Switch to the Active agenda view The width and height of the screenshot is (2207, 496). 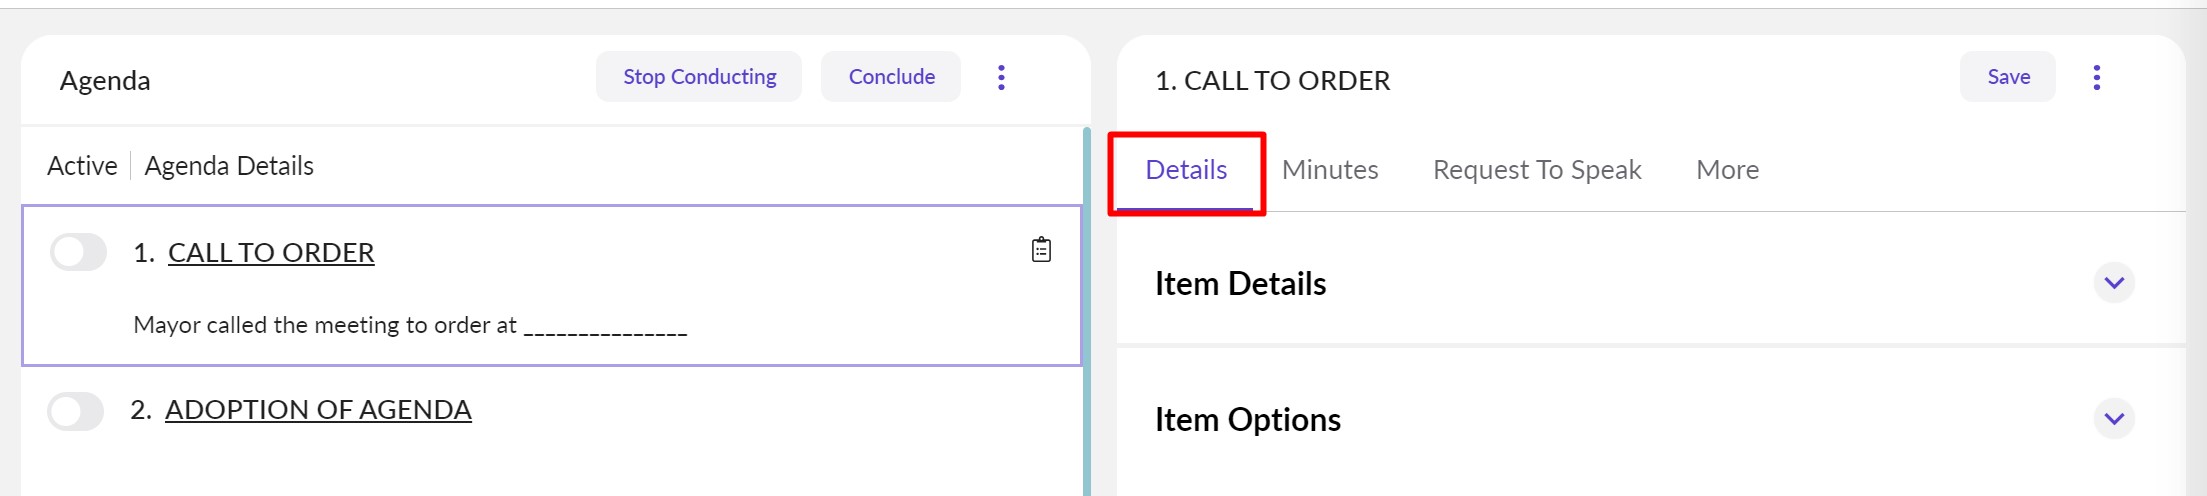tap(82, 166)
